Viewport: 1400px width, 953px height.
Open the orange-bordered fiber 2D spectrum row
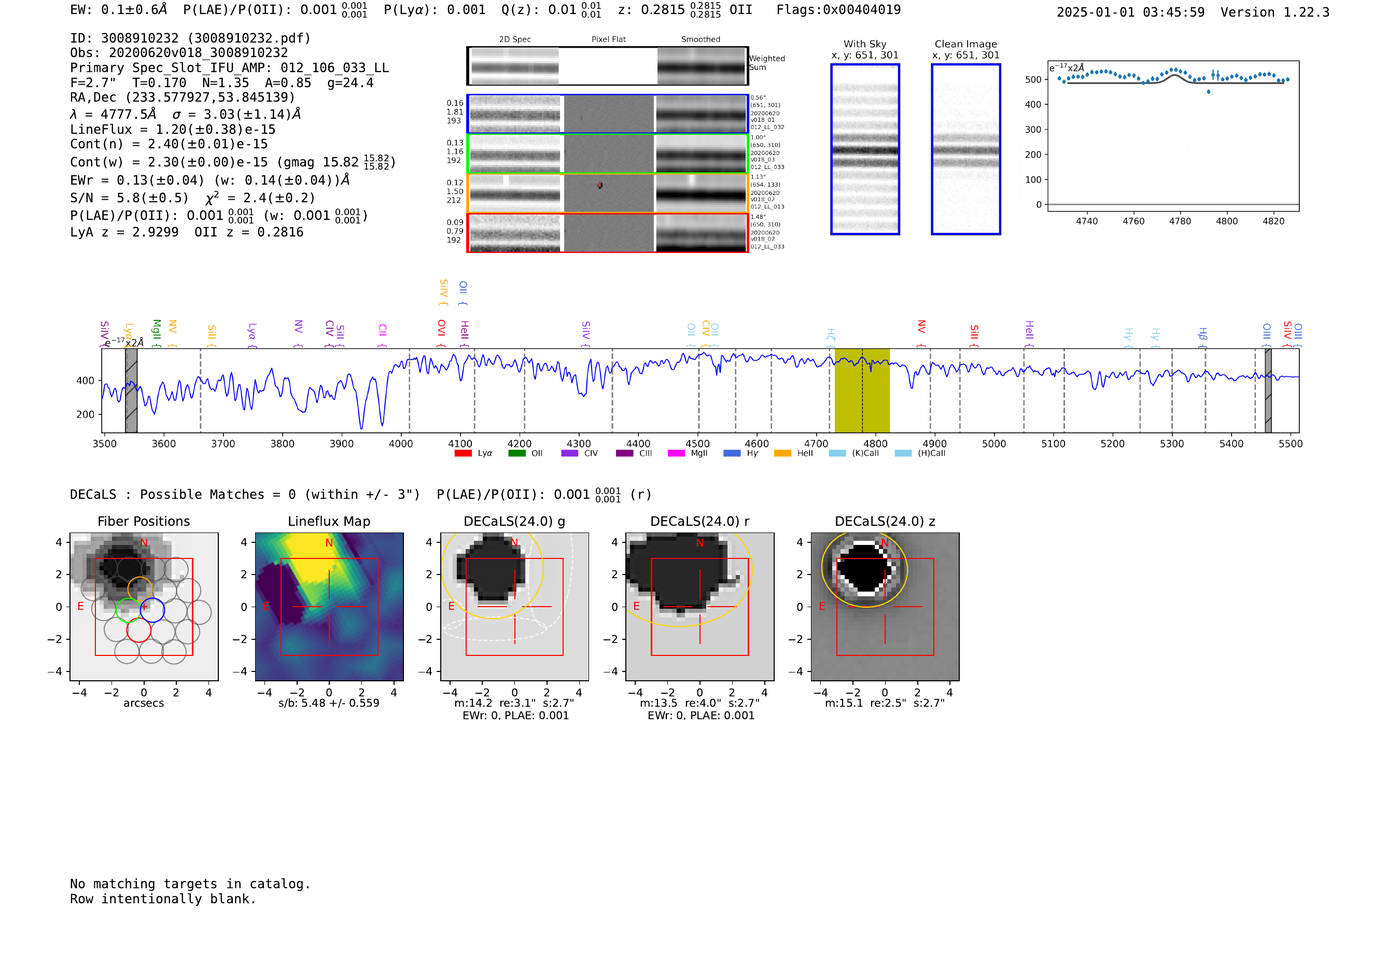(607, 193)
